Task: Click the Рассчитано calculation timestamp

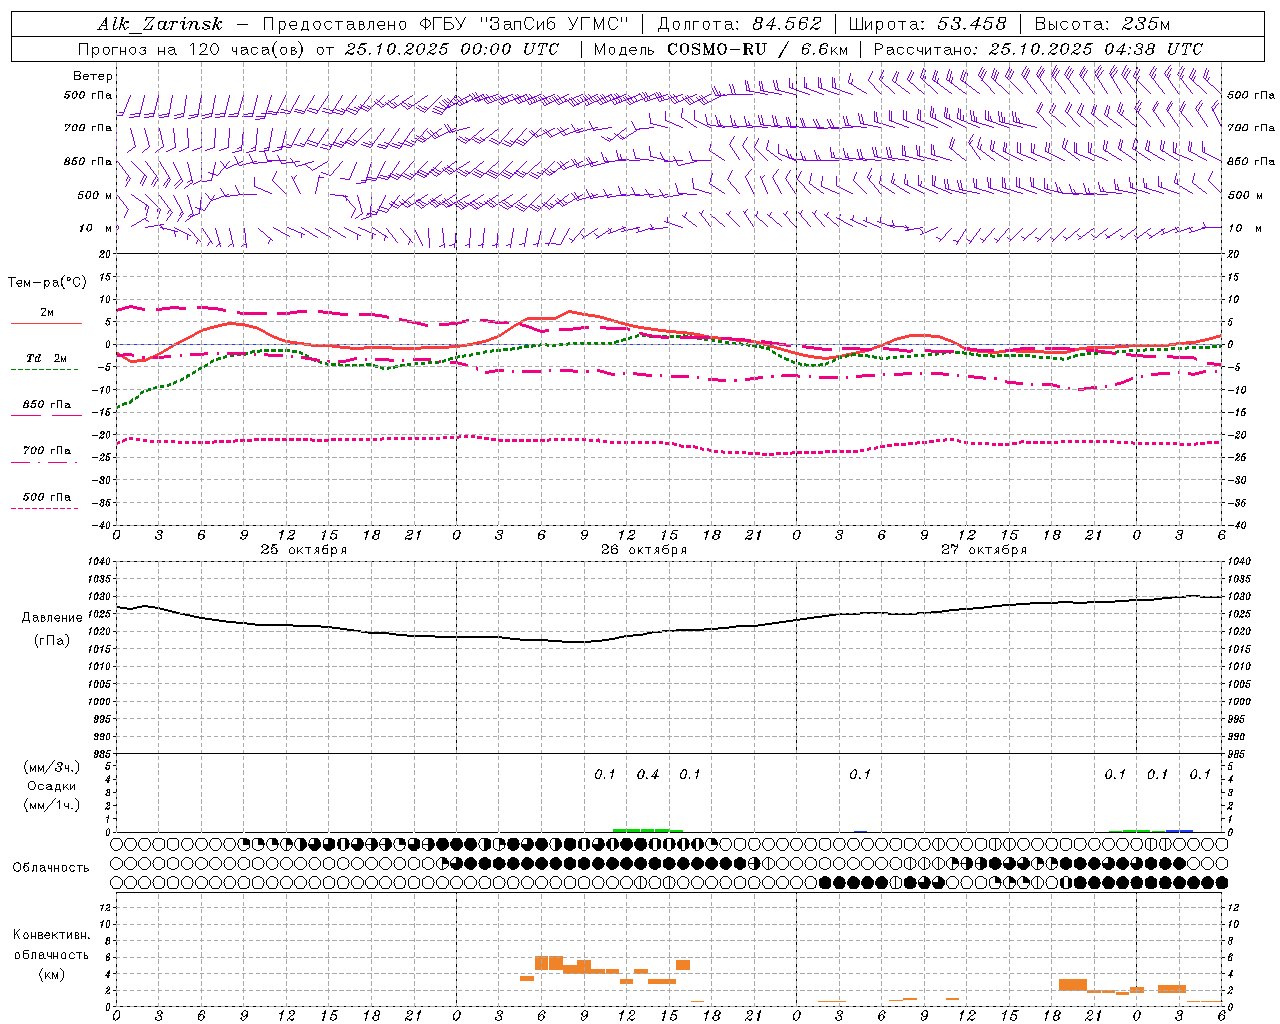Action: pos(1037,49)
